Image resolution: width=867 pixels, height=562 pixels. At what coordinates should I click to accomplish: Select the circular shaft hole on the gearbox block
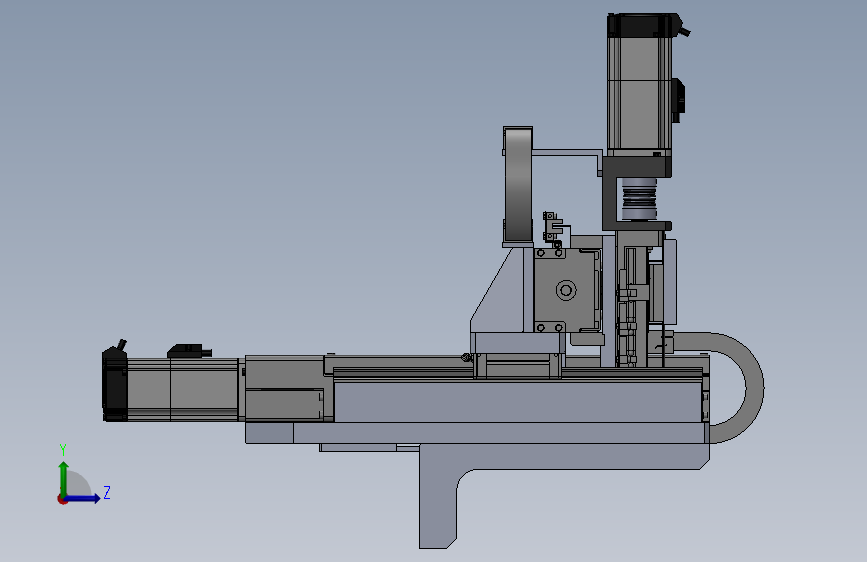tap(566, 290)
